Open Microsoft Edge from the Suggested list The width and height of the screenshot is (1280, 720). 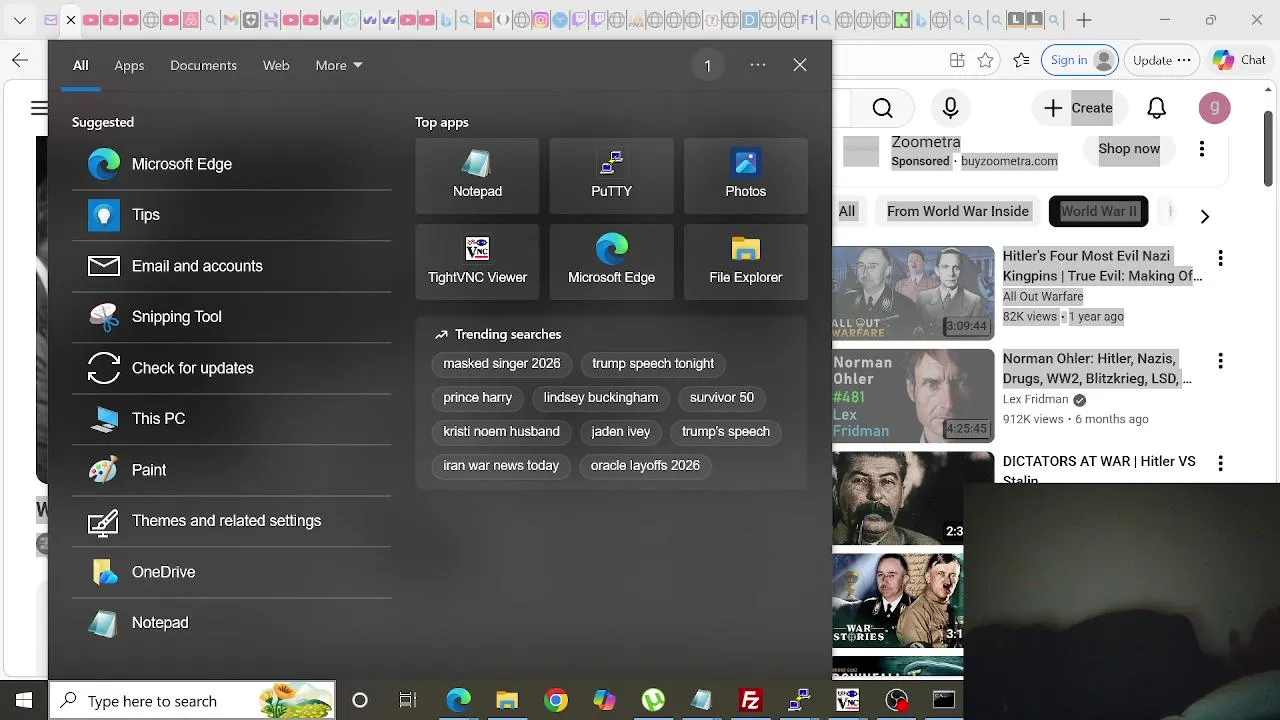[x=231, y=164]
